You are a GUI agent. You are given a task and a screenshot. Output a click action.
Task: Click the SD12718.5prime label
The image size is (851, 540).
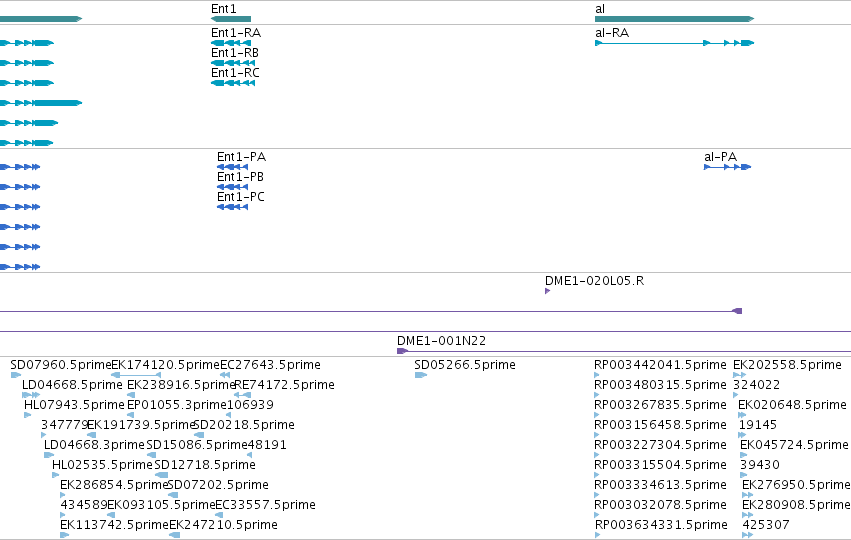pos(205,465)
